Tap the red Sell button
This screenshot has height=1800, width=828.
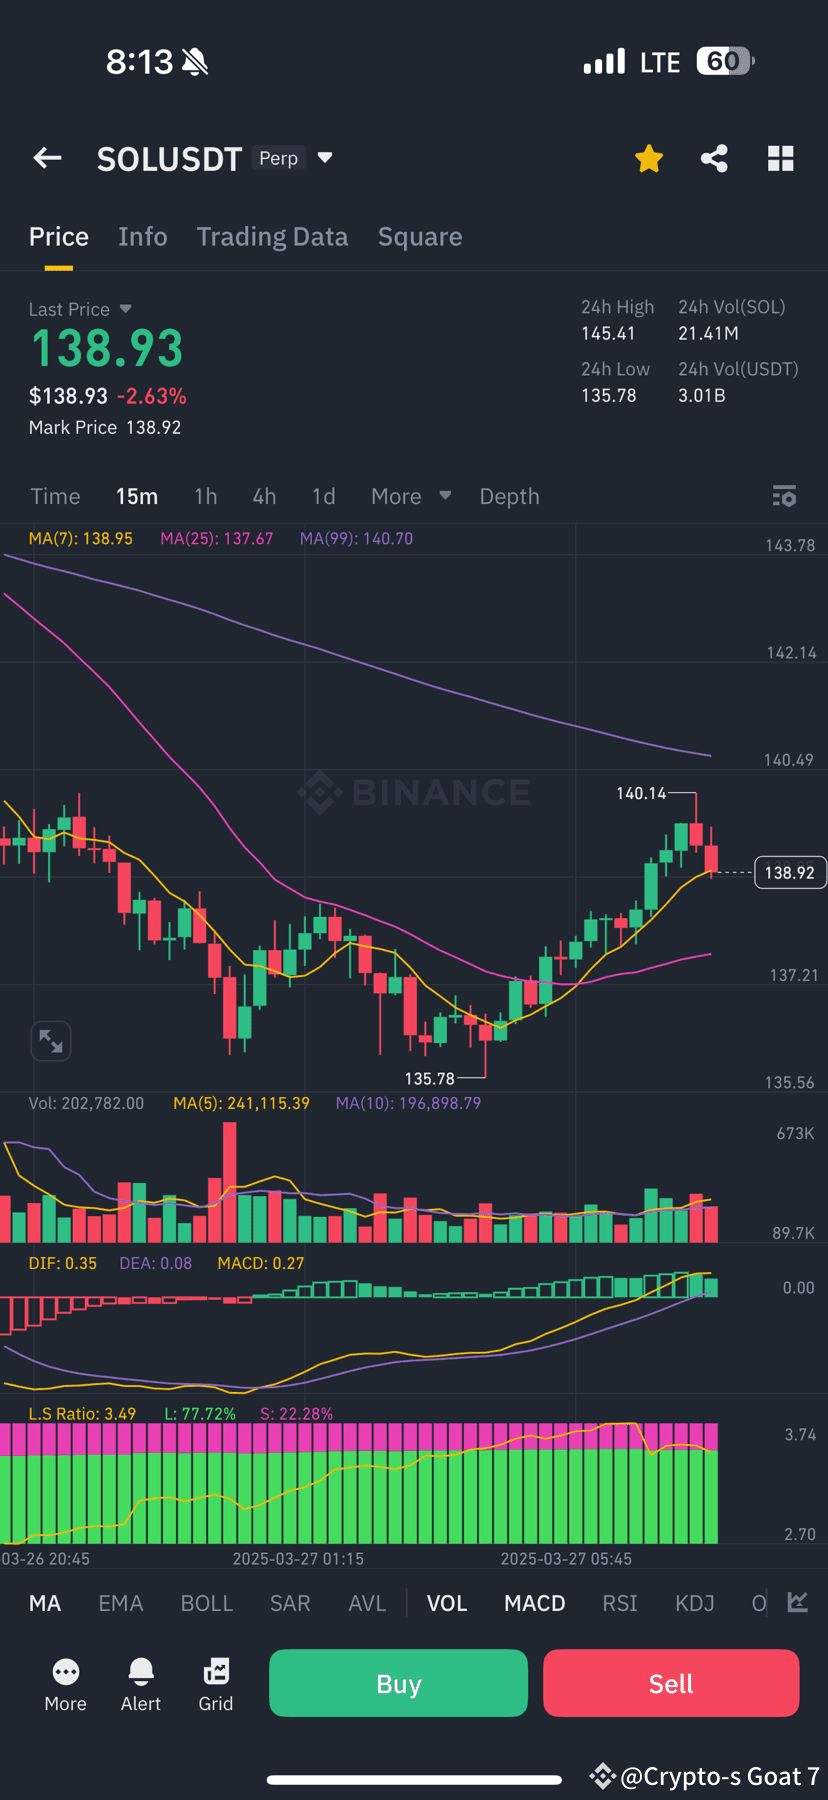[x=671, y=1683]
